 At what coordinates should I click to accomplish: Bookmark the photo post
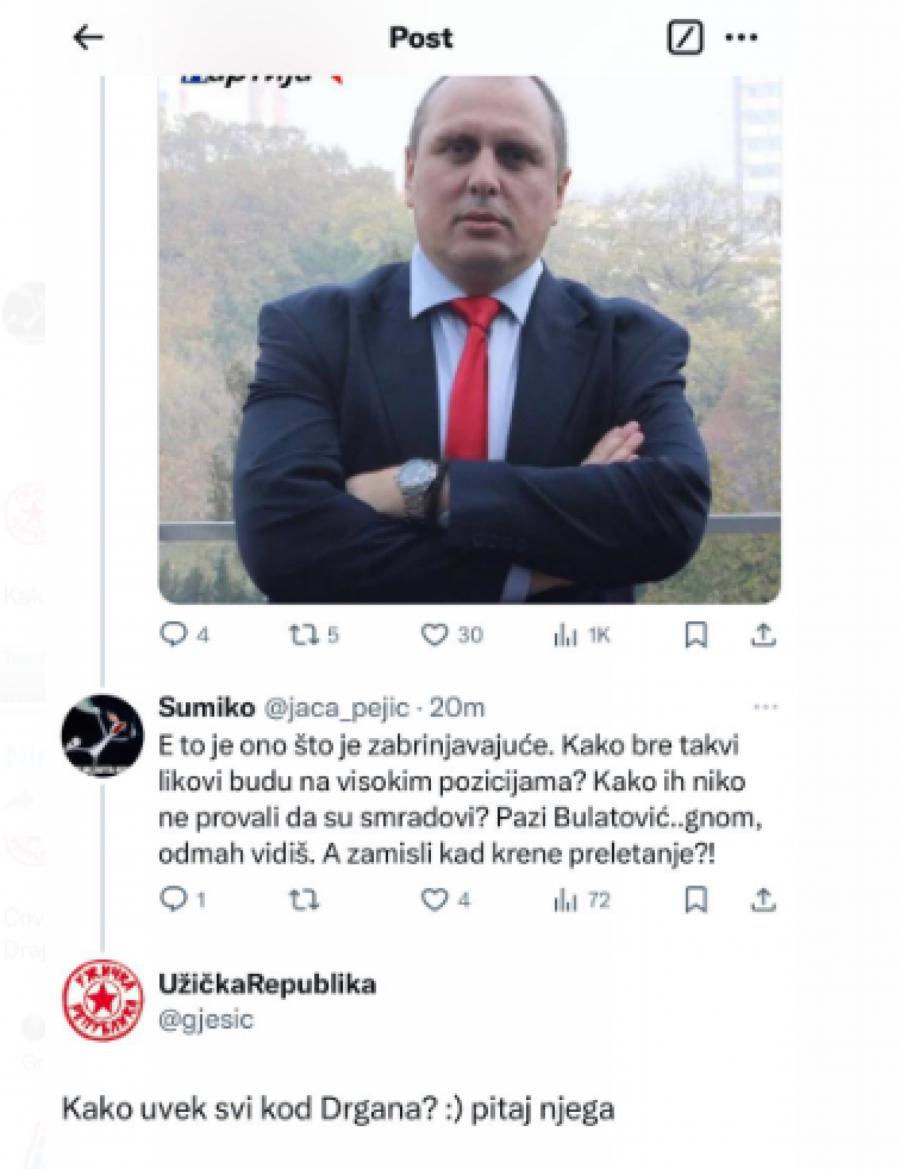pyautogui.click(x=696, y=635)
